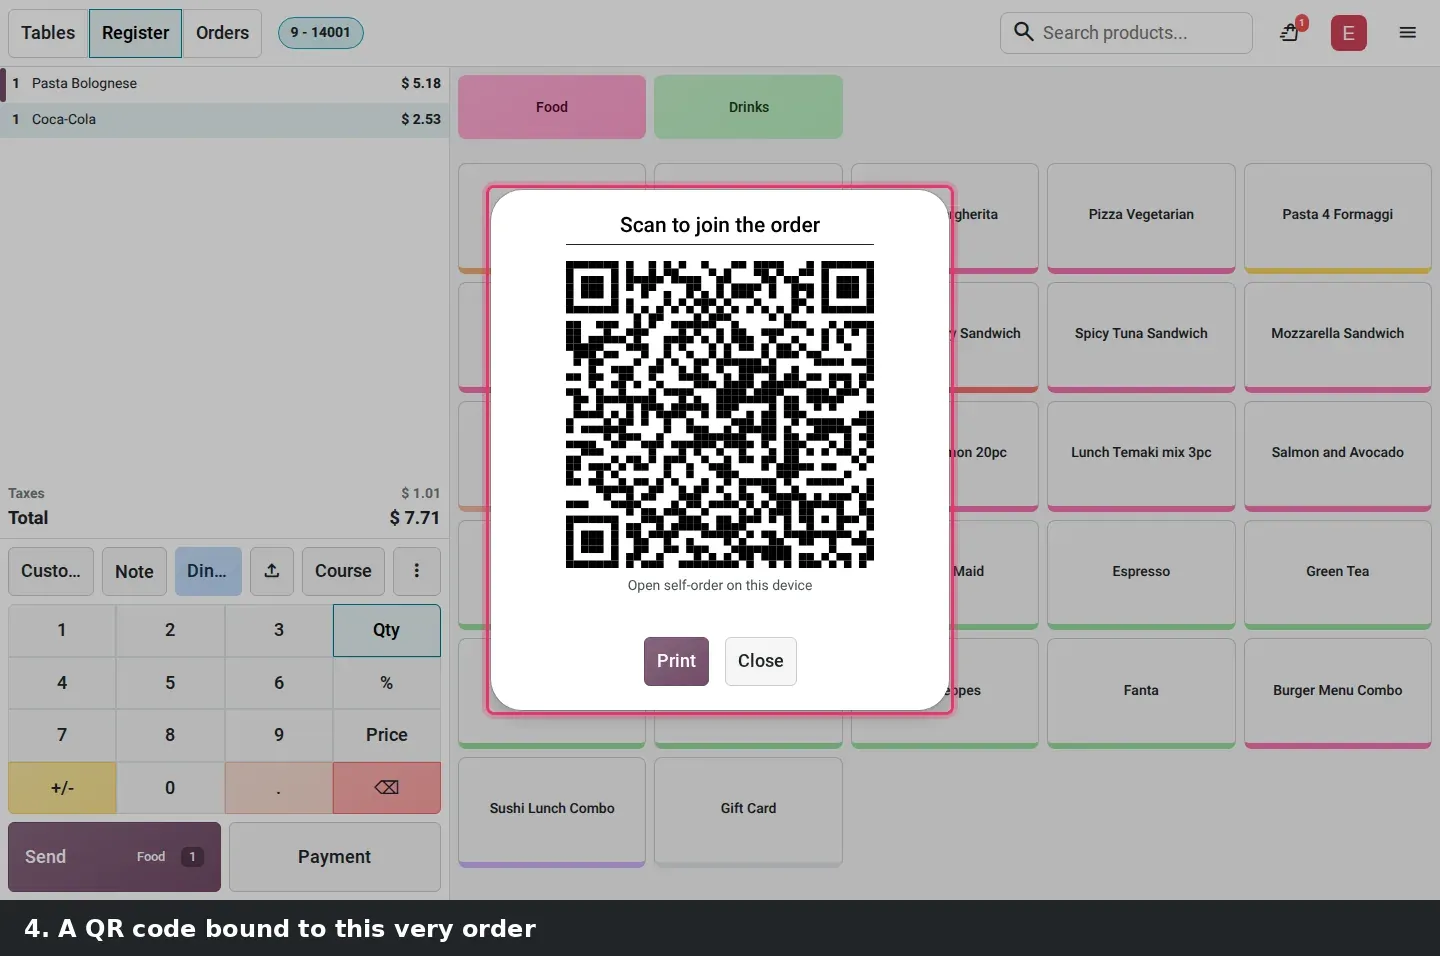The image size is (1440, 956).
Task: Click numpad key 5
Action: point(170,683)
